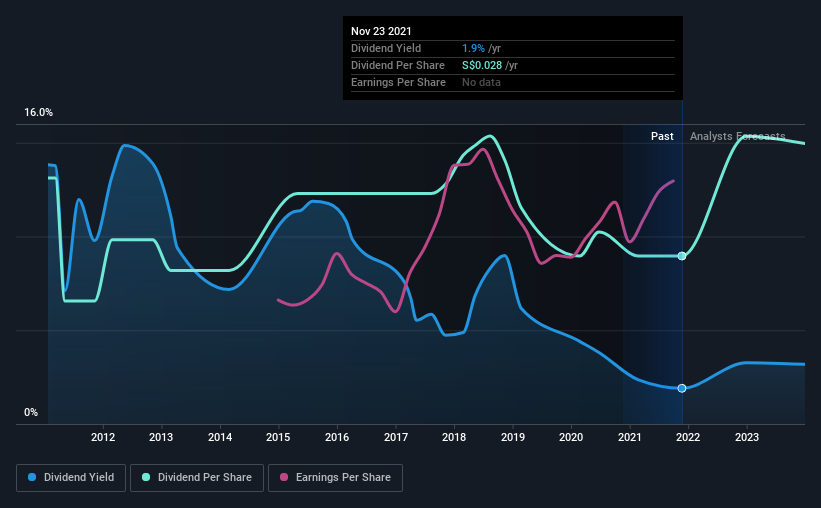Click the 2012 x-axis year label
The width and height of the screenshot is (821, 508).
point(103,437)
